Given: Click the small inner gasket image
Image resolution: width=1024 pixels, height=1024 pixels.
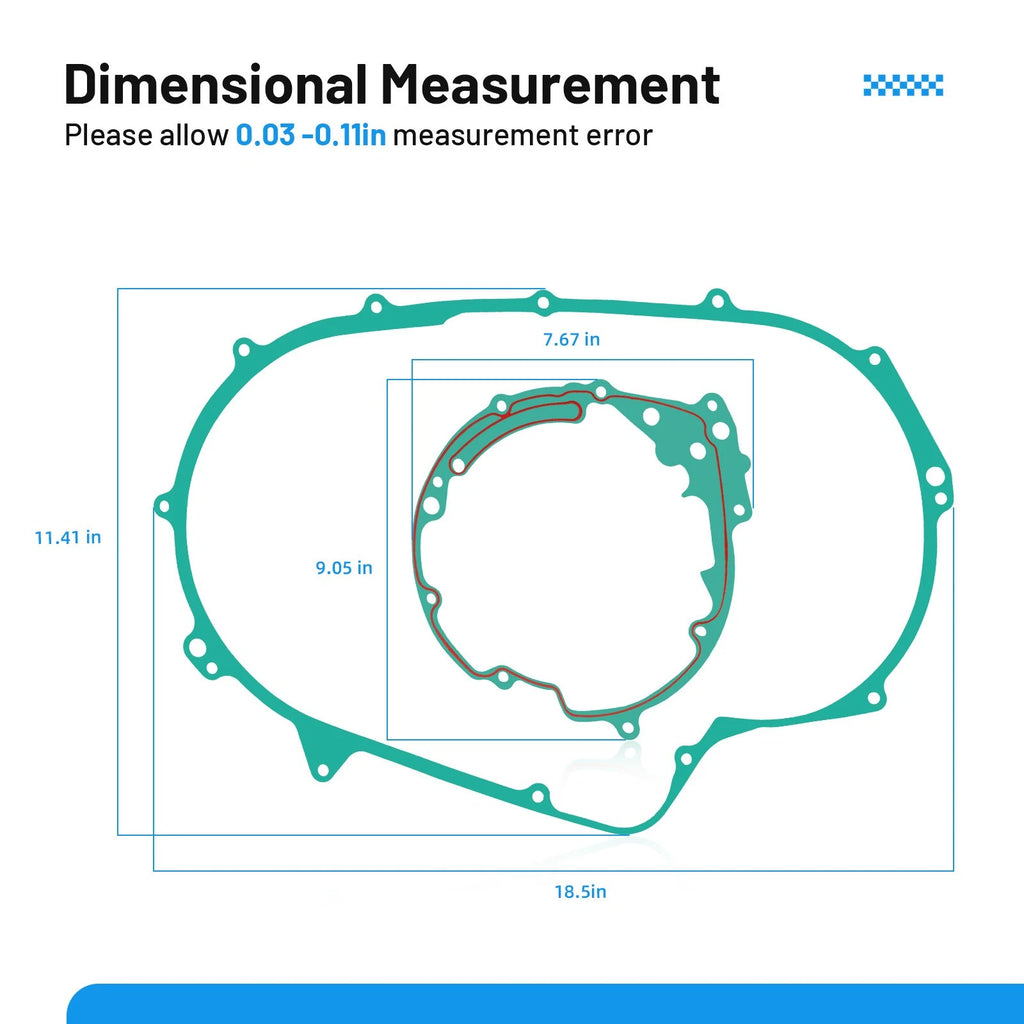Looking at the screenshot, I should (582, 558).
